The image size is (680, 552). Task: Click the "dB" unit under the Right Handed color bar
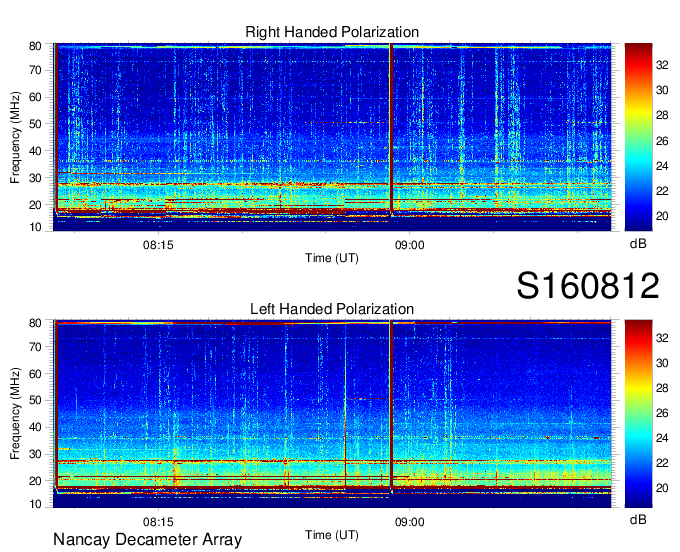point(638,244)
